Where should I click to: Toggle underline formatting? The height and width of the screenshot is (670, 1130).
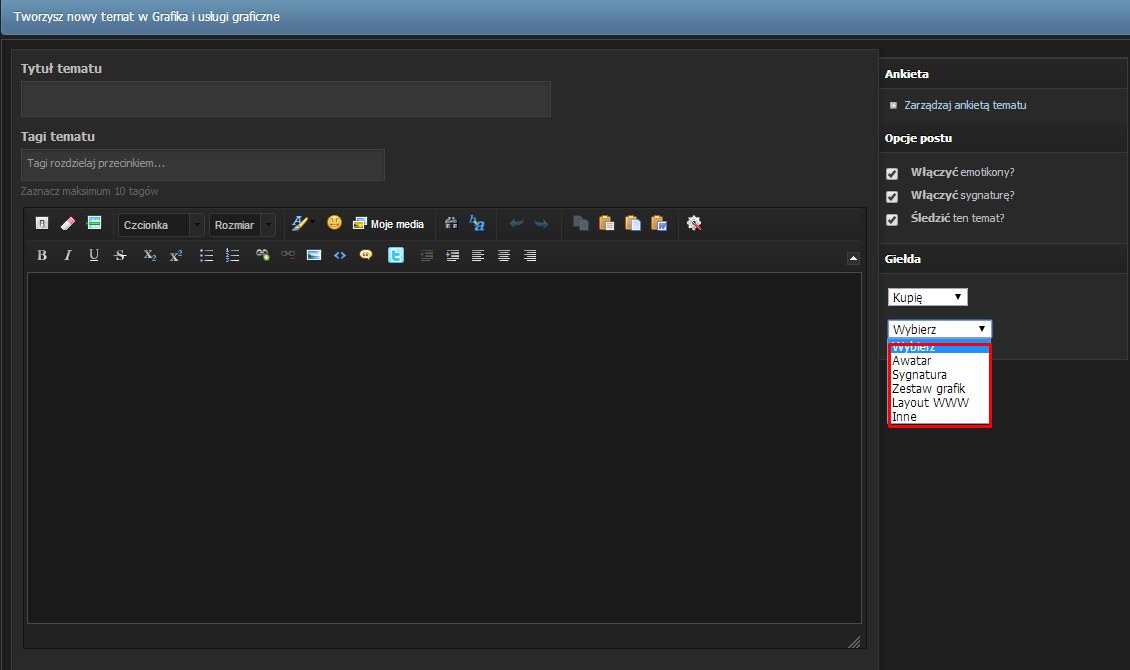(94, 255)
